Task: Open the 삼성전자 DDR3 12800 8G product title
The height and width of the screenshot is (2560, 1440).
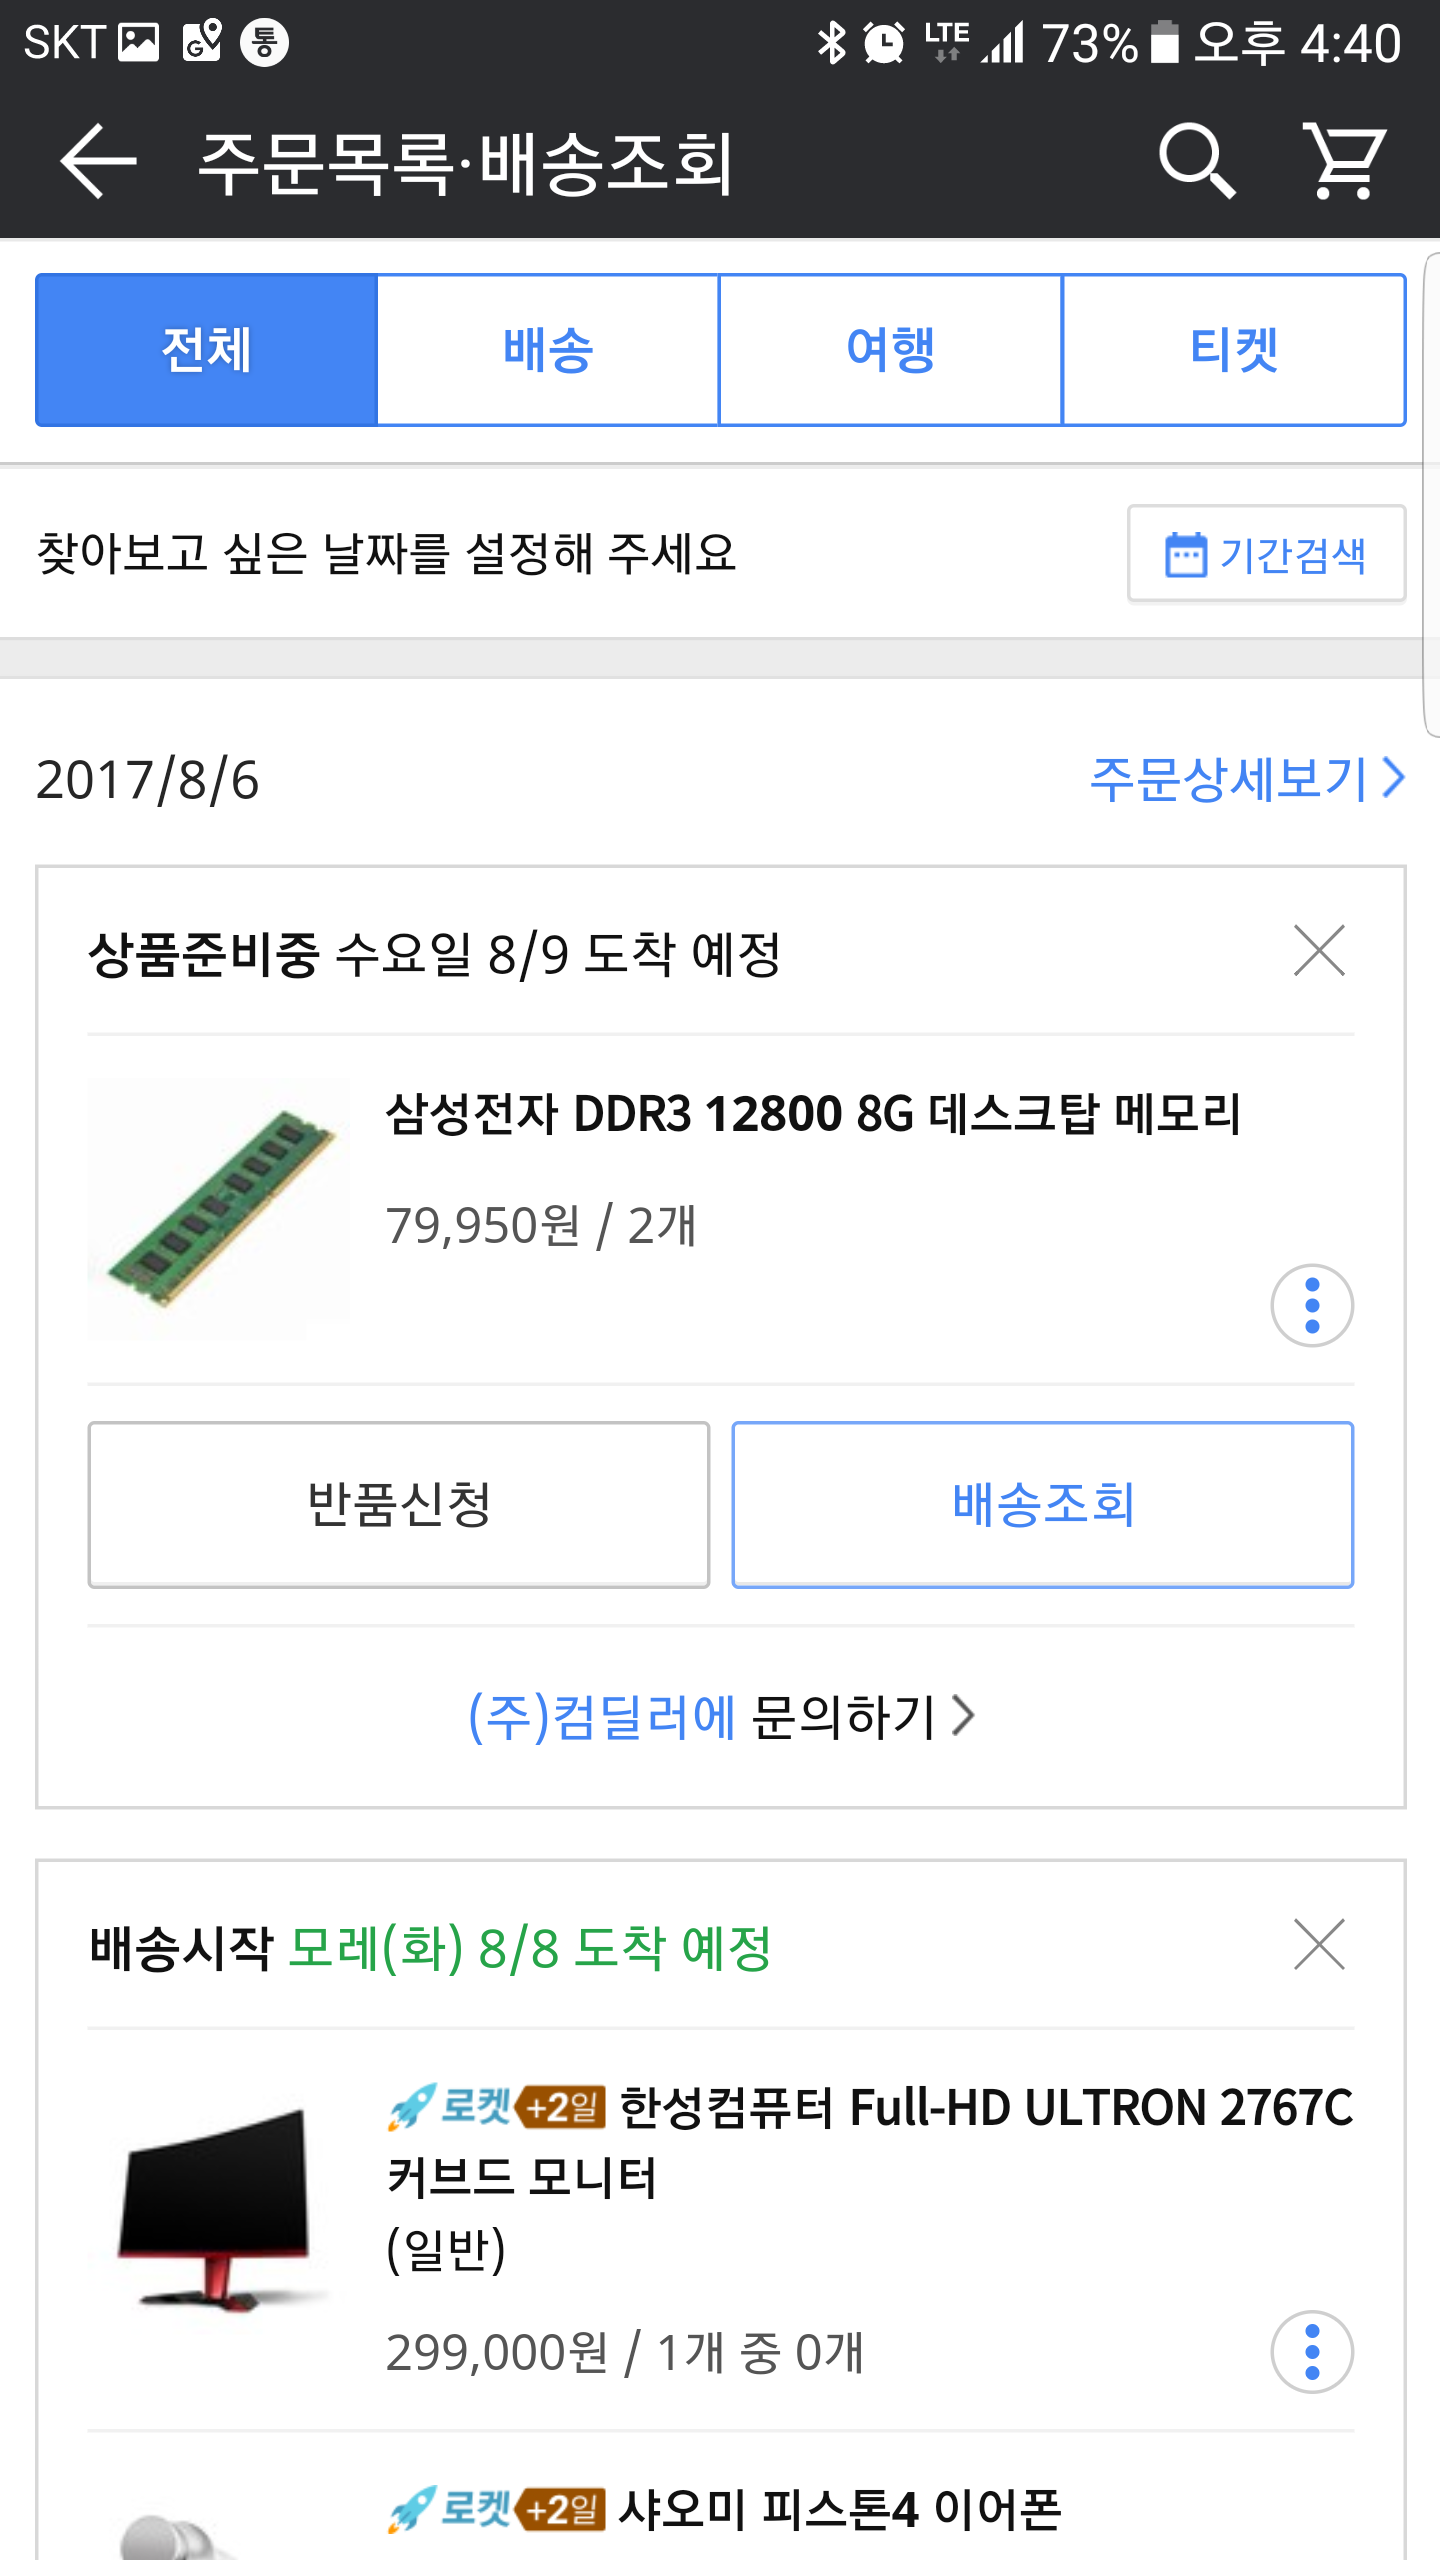Action: point(812,1114)
